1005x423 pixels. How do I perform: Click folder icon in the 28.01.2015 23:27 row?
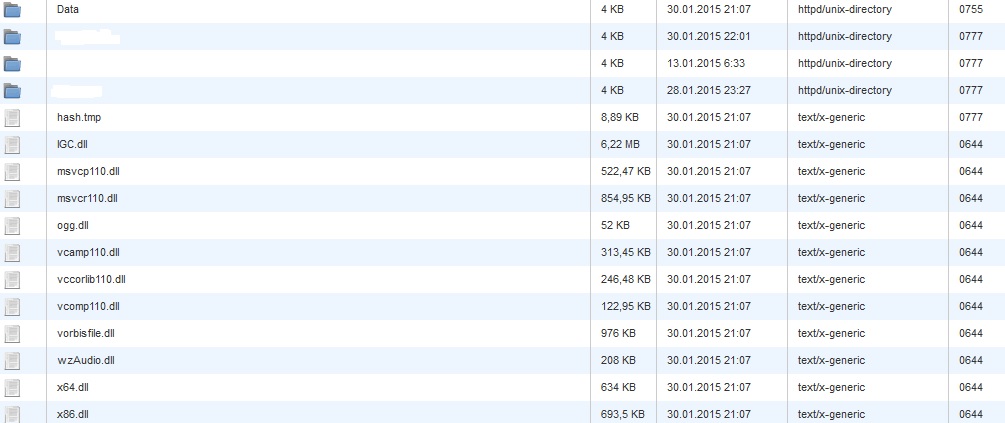12,91
